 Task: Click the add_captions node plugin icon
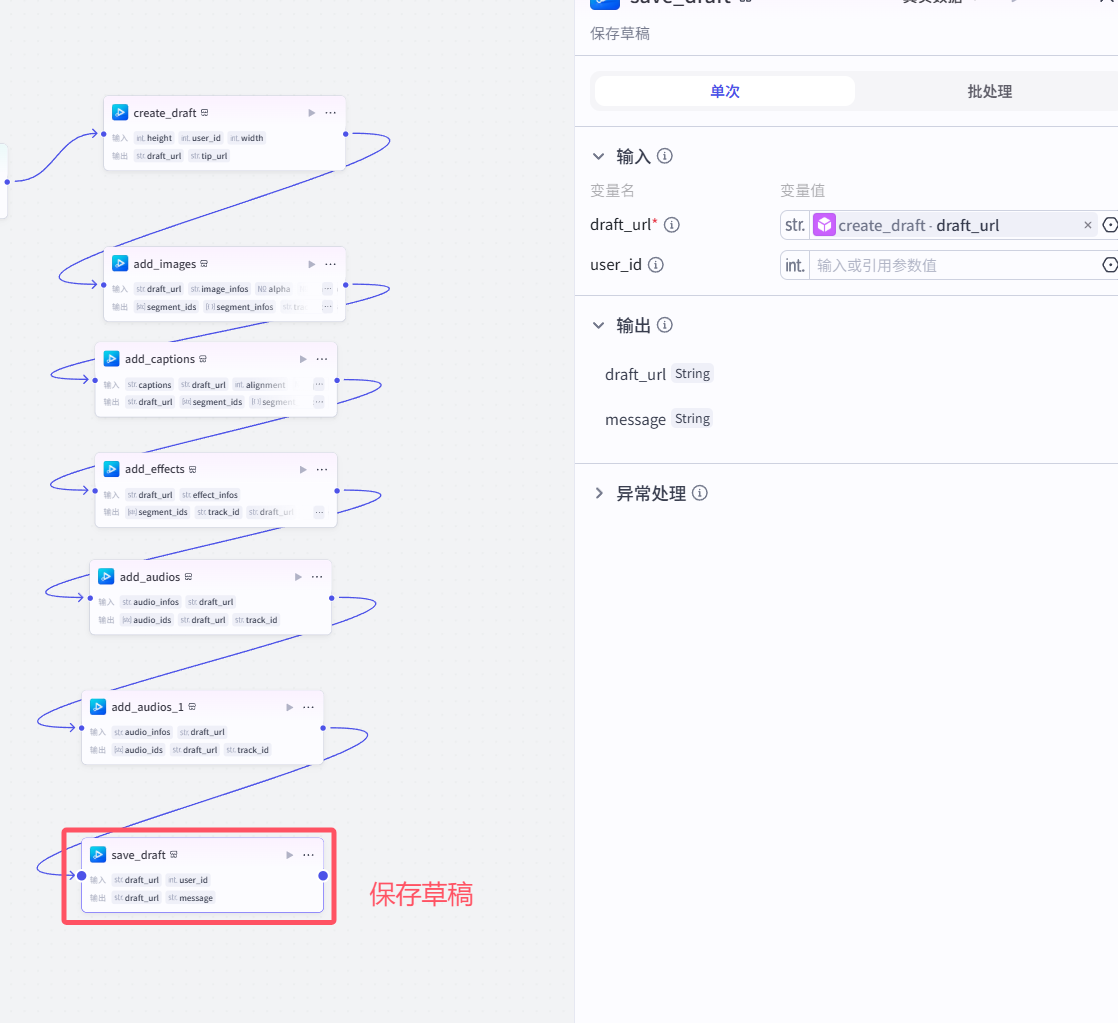[x=111, y=359]
